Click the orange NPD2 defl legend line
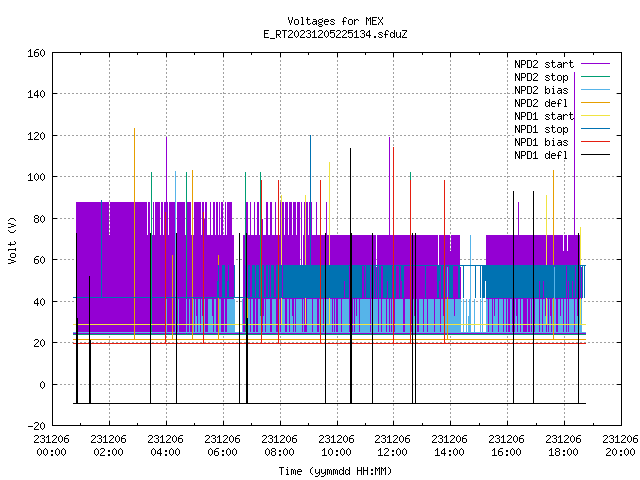This screenshot has height=480, width=640. pyautogui.click(x=595, y=102)
